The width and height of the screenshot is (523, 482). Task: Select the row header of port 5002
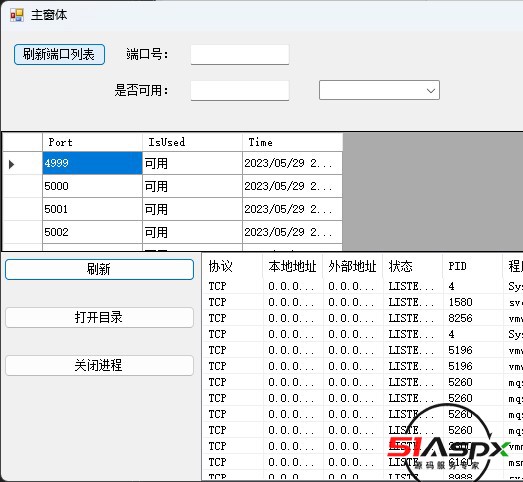click(x=22, y=232)
